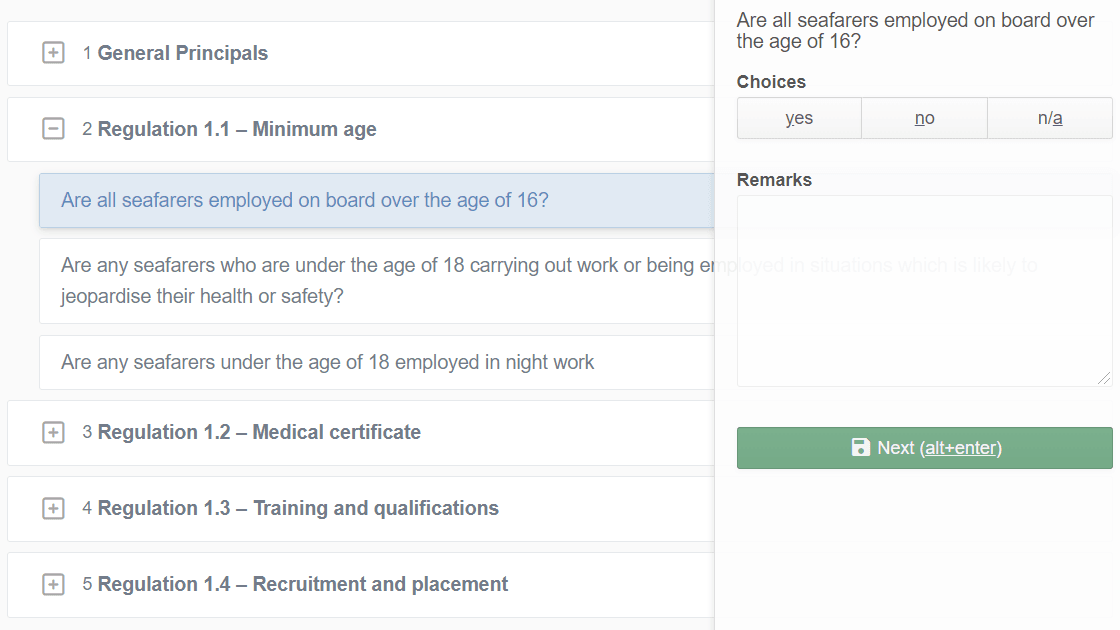Open question about under-18 health or safety
1120x630 pixels.
click(x=378, y=281)
